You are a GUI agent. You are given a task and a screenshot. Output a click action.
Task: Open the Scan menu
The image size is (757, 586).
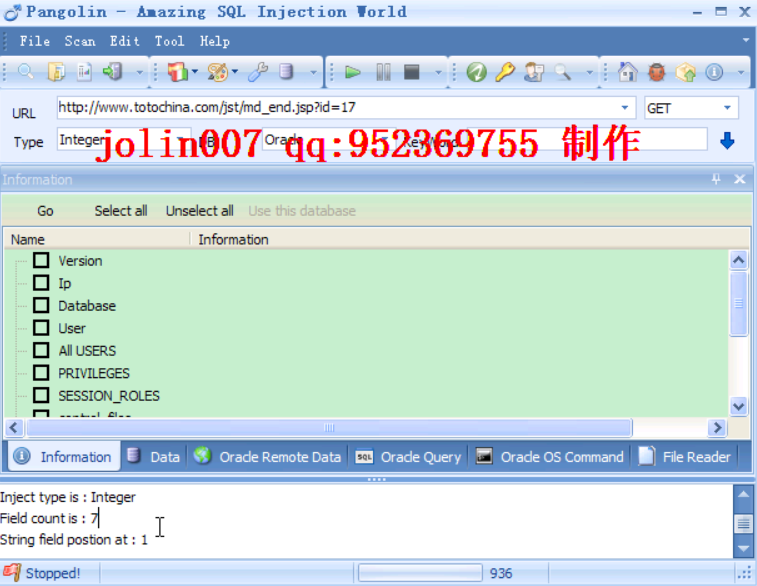click(x=80, y=41)
